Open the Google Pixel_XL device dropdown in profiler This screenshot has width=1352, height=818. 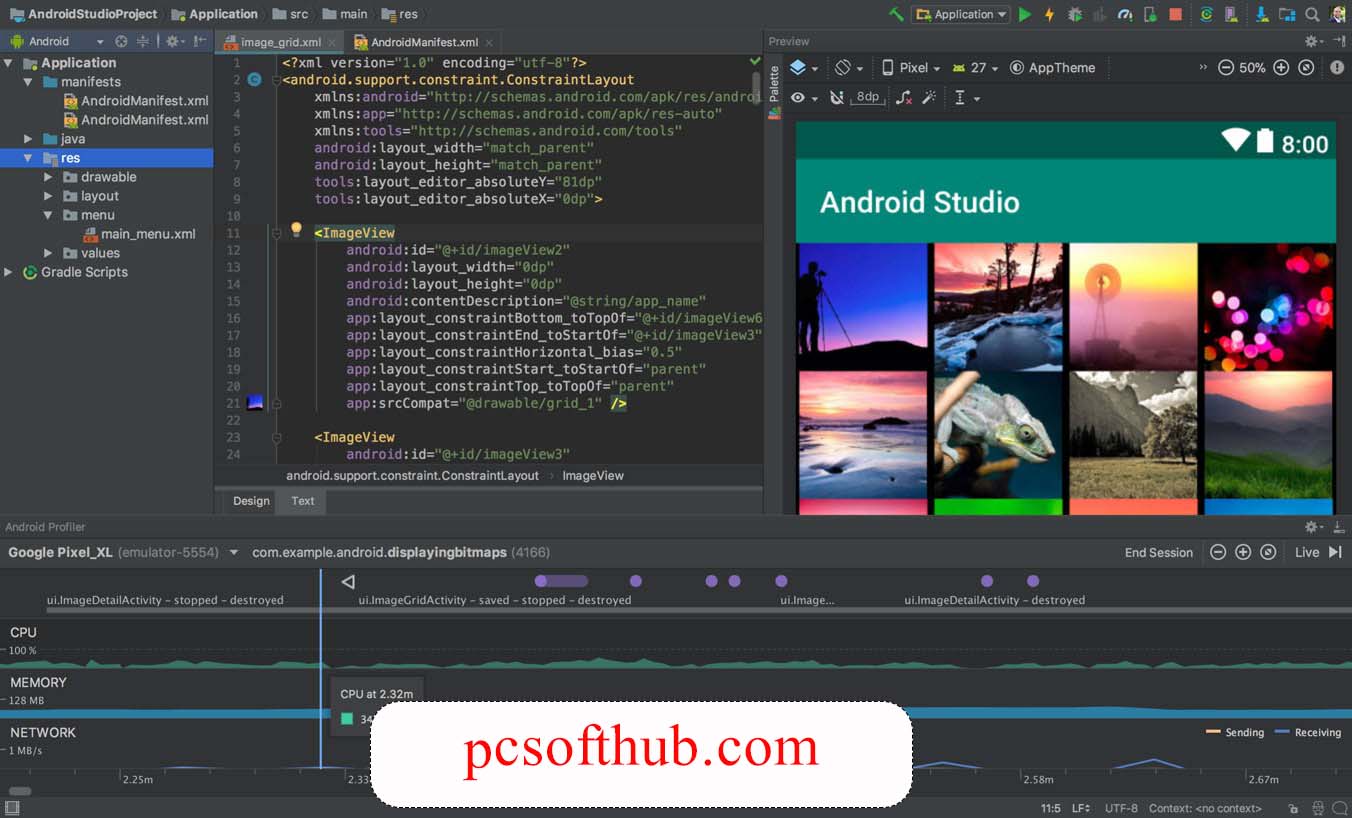[123, 552]
